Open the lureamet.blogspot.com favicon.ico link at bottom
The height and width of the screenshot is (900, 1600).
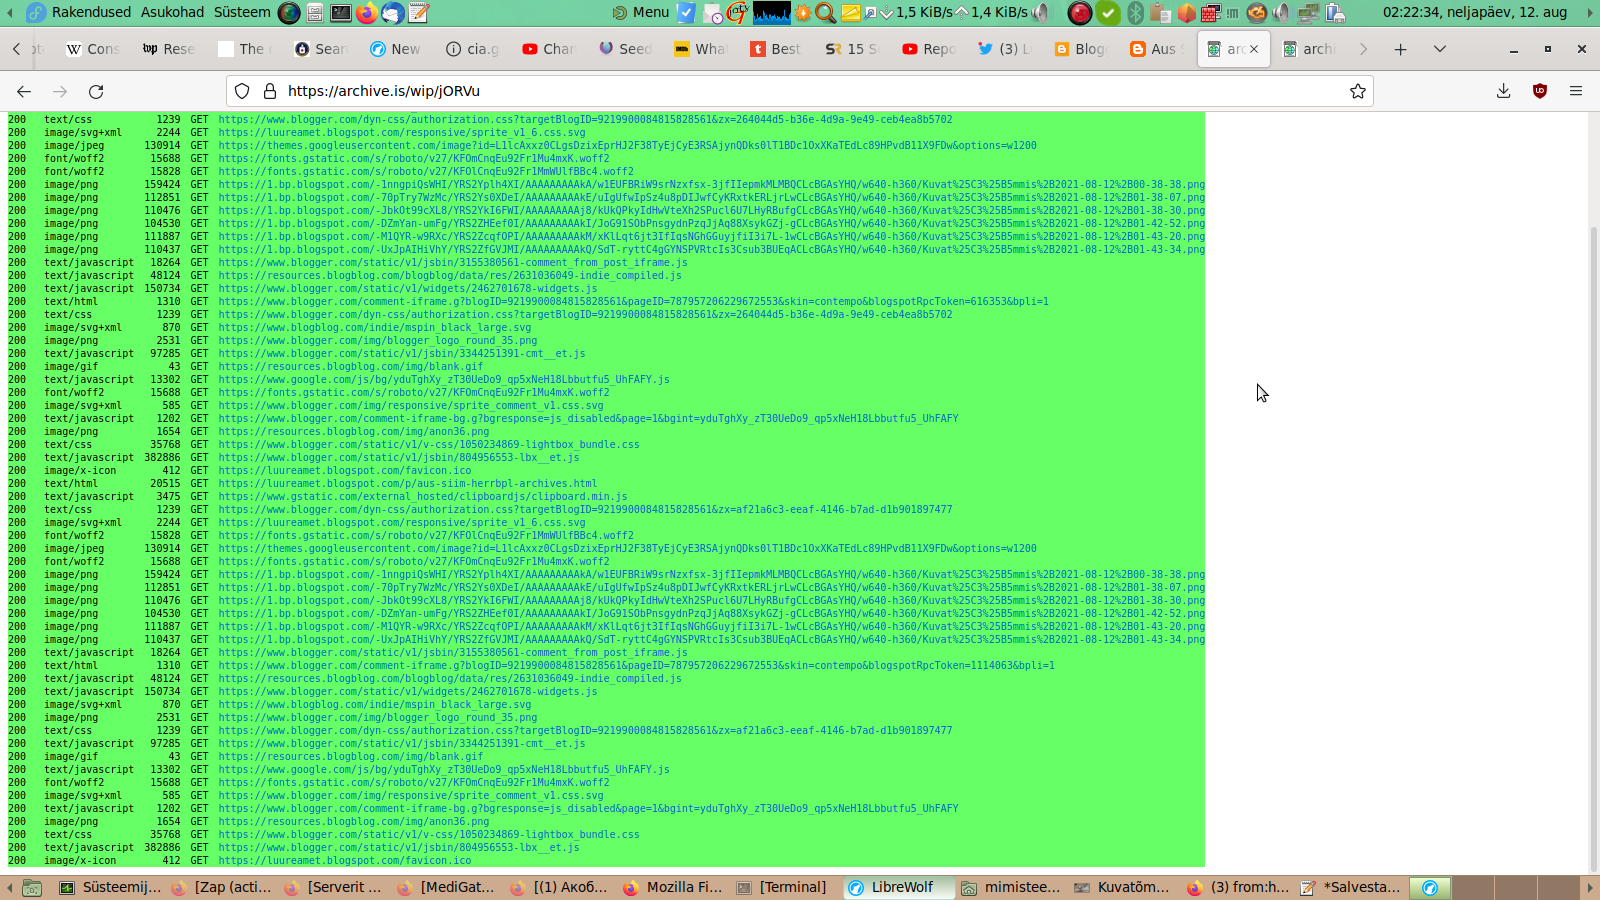pos(344,860)
